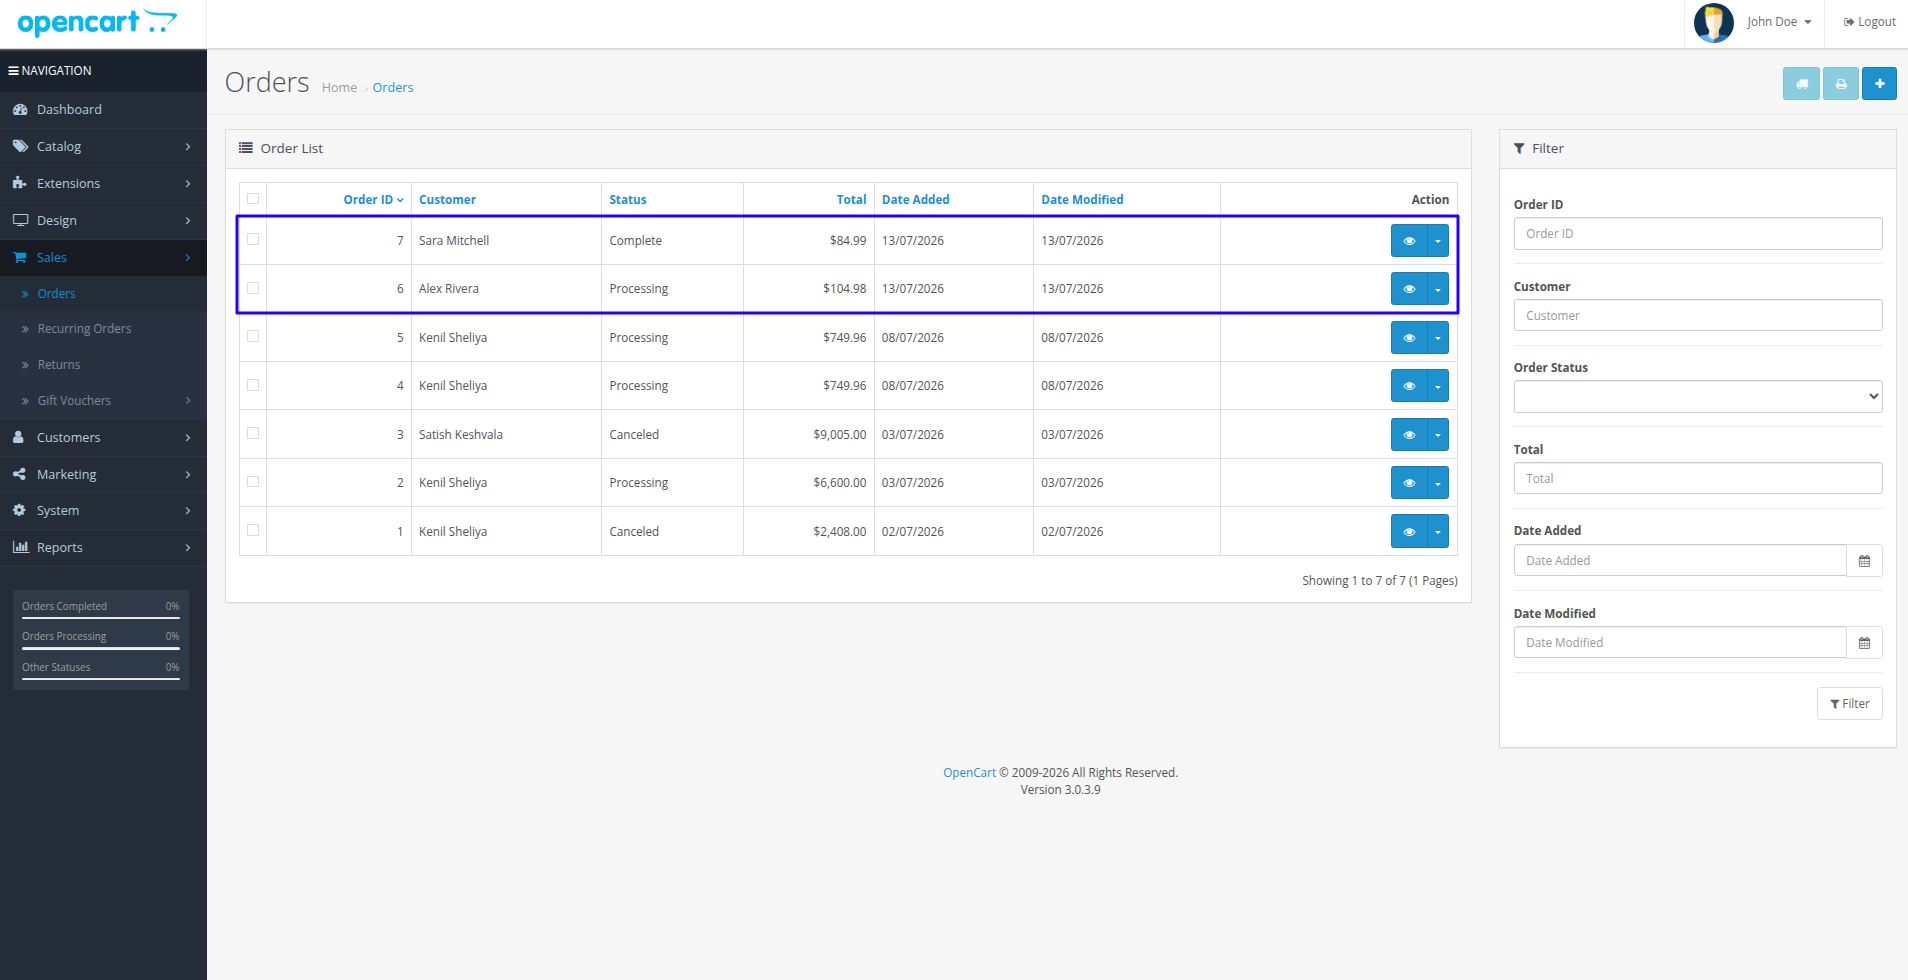
Task: Open Dashboard in navigation
Action: (103, 110)
